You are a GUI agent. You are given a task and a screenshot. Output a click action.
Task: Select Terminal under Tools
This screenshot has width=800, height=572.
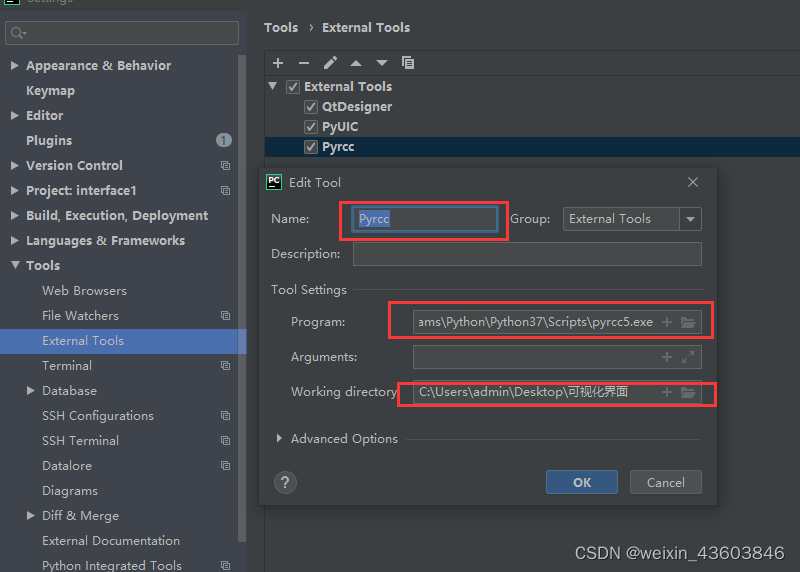pos(67,366)
